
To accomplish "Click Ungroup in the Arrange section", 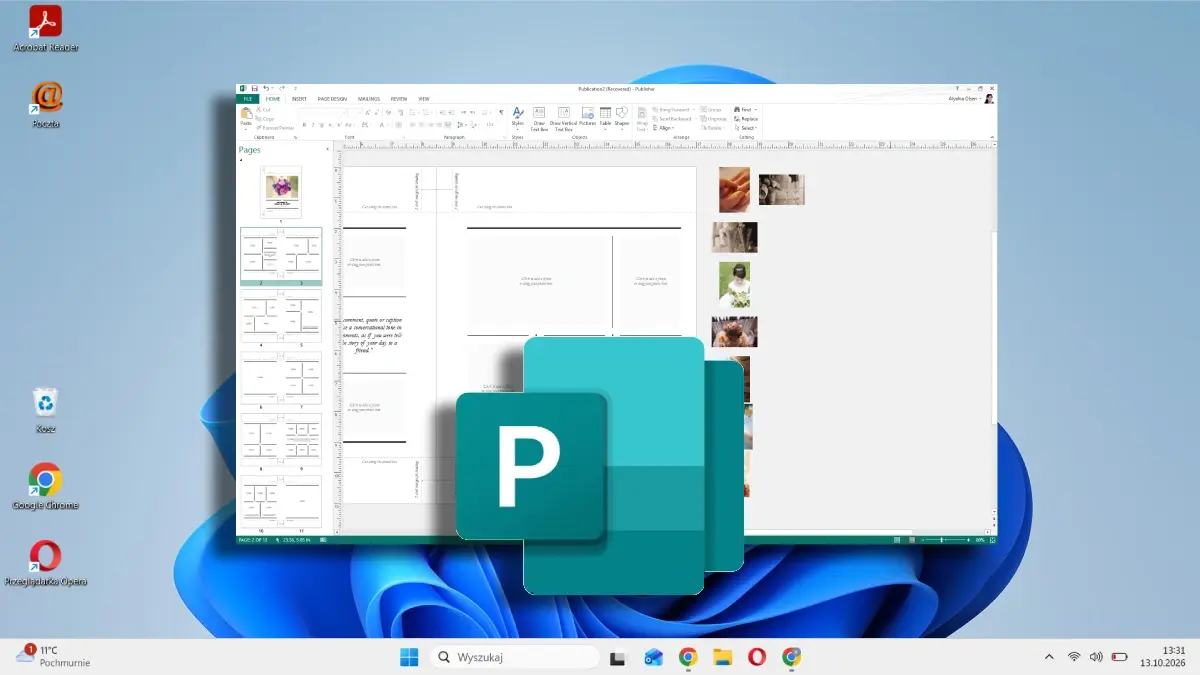I will point(713,119).
